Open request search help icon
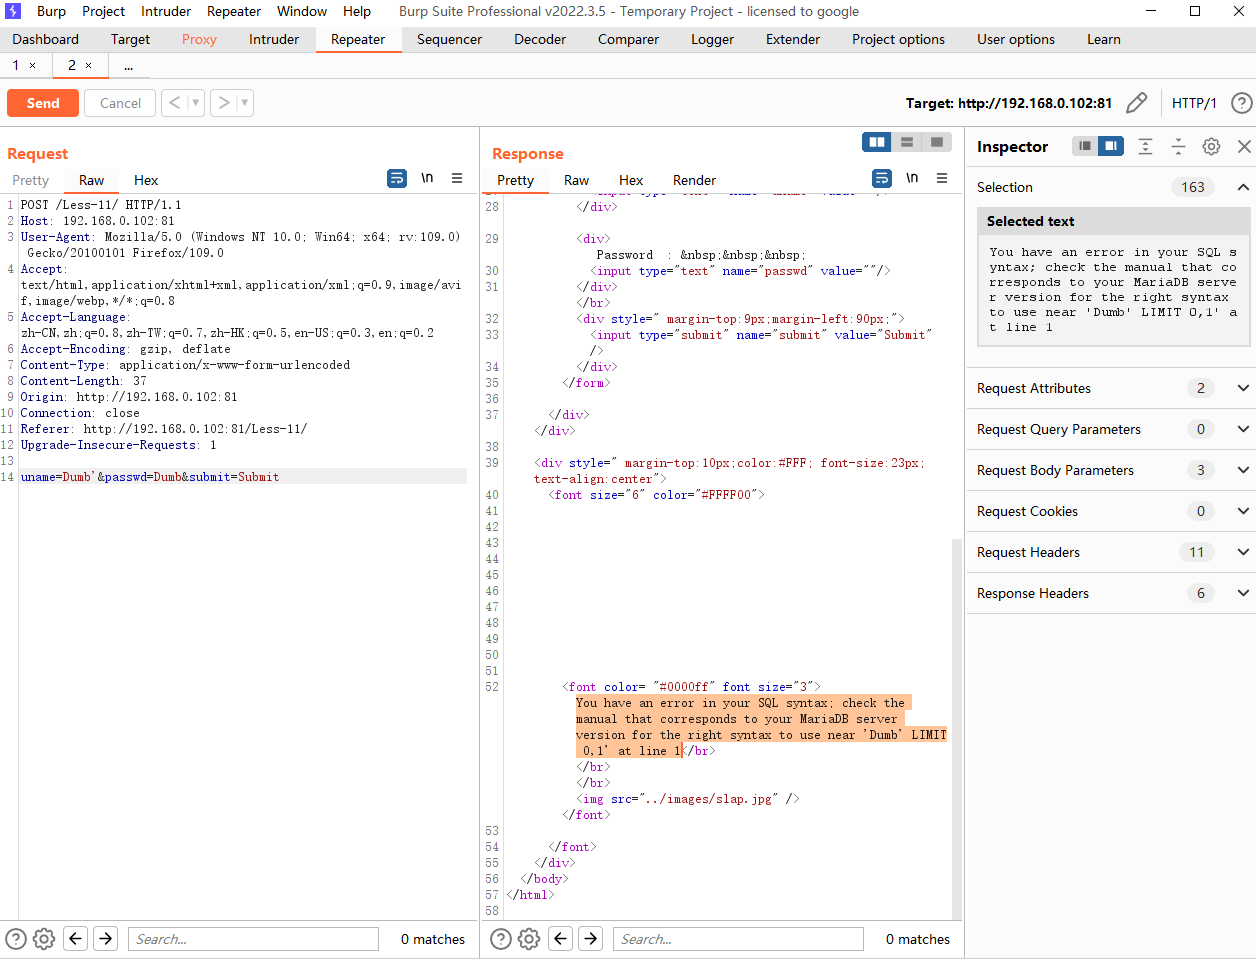The image size is (1256, 959). [16, 939]
